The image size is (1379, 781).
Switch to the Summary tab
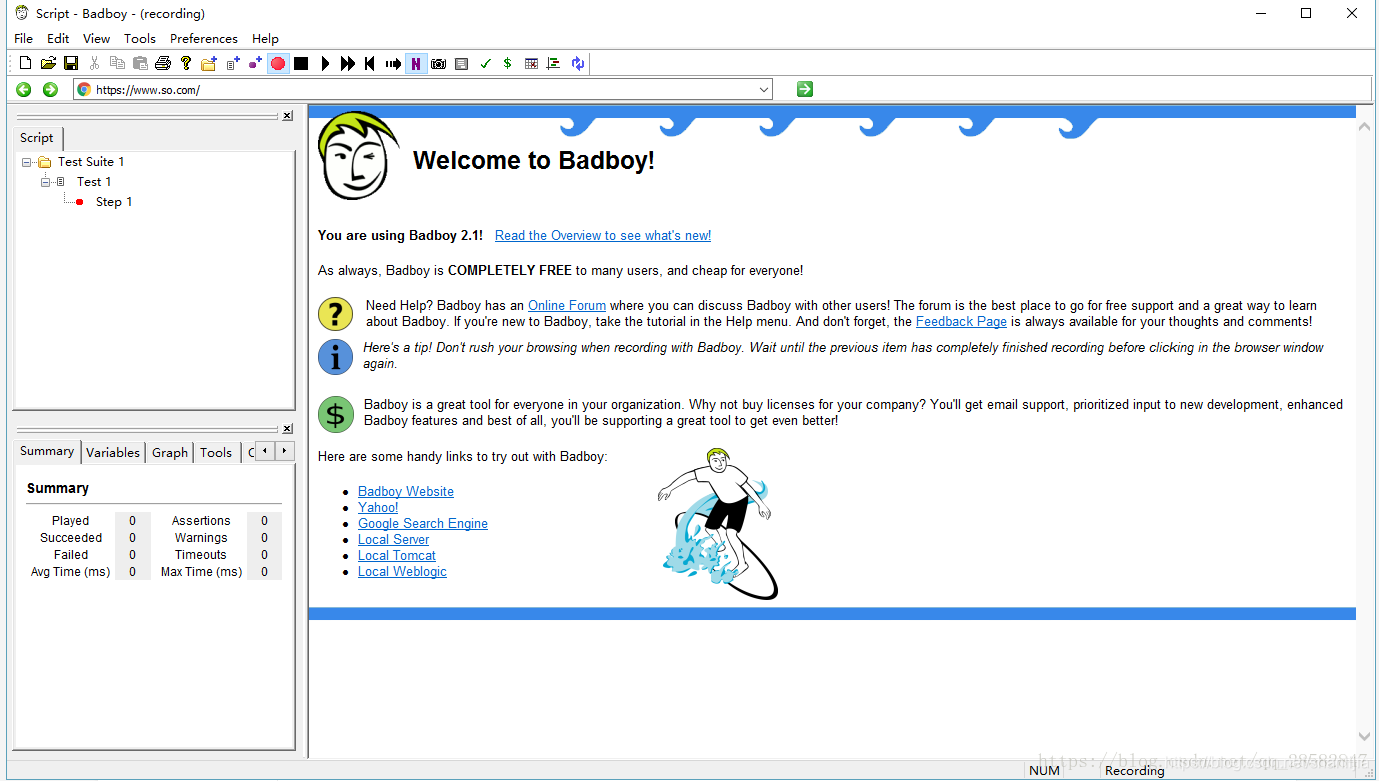tap(47, 451)
